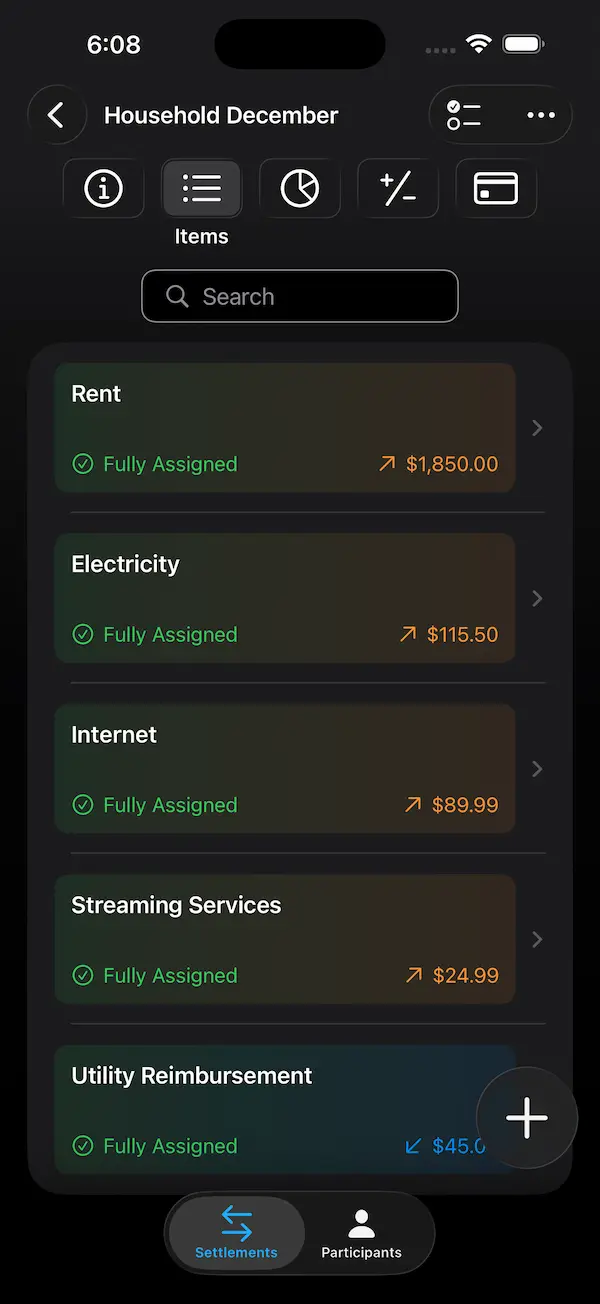Tap the Wi-Fi status indicator

pyautogui.click(x=478, y=44)
